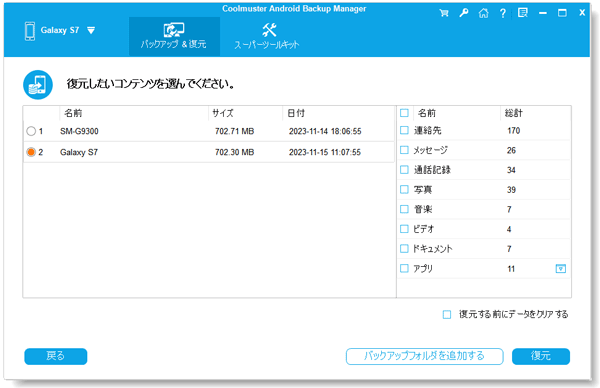Viewport: 600px width, 388px height.
Task: Maximize the Coolmuster window
Action: tap(562, 13)
